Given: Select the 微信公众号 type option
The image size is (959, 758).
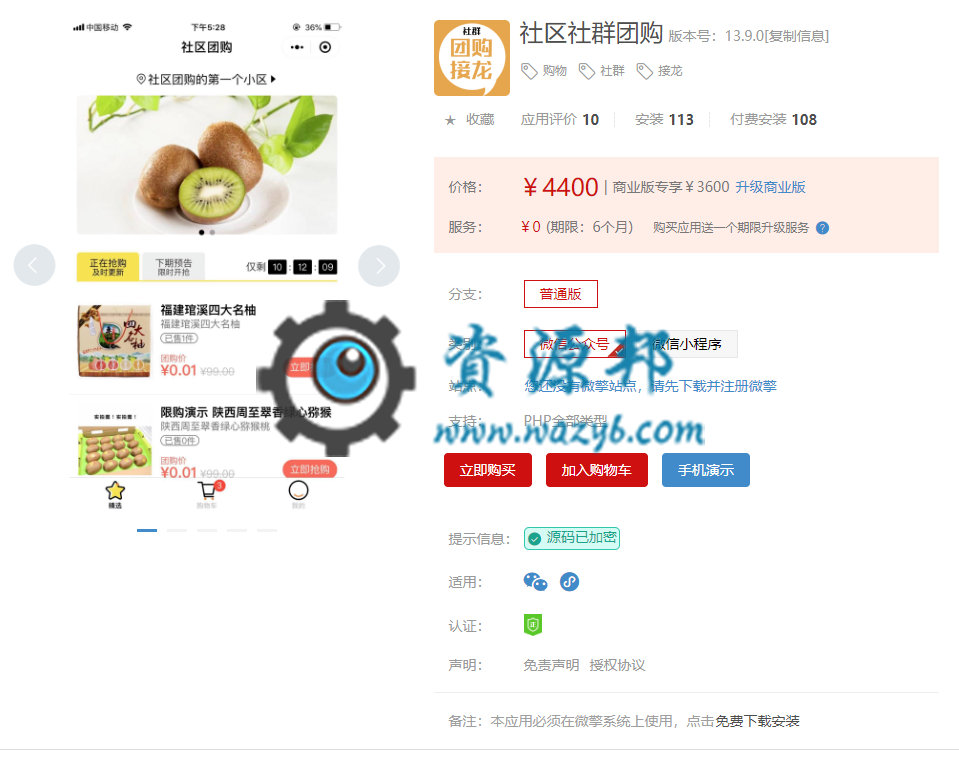Looking at the screenshot, I should tap(574, 344).
